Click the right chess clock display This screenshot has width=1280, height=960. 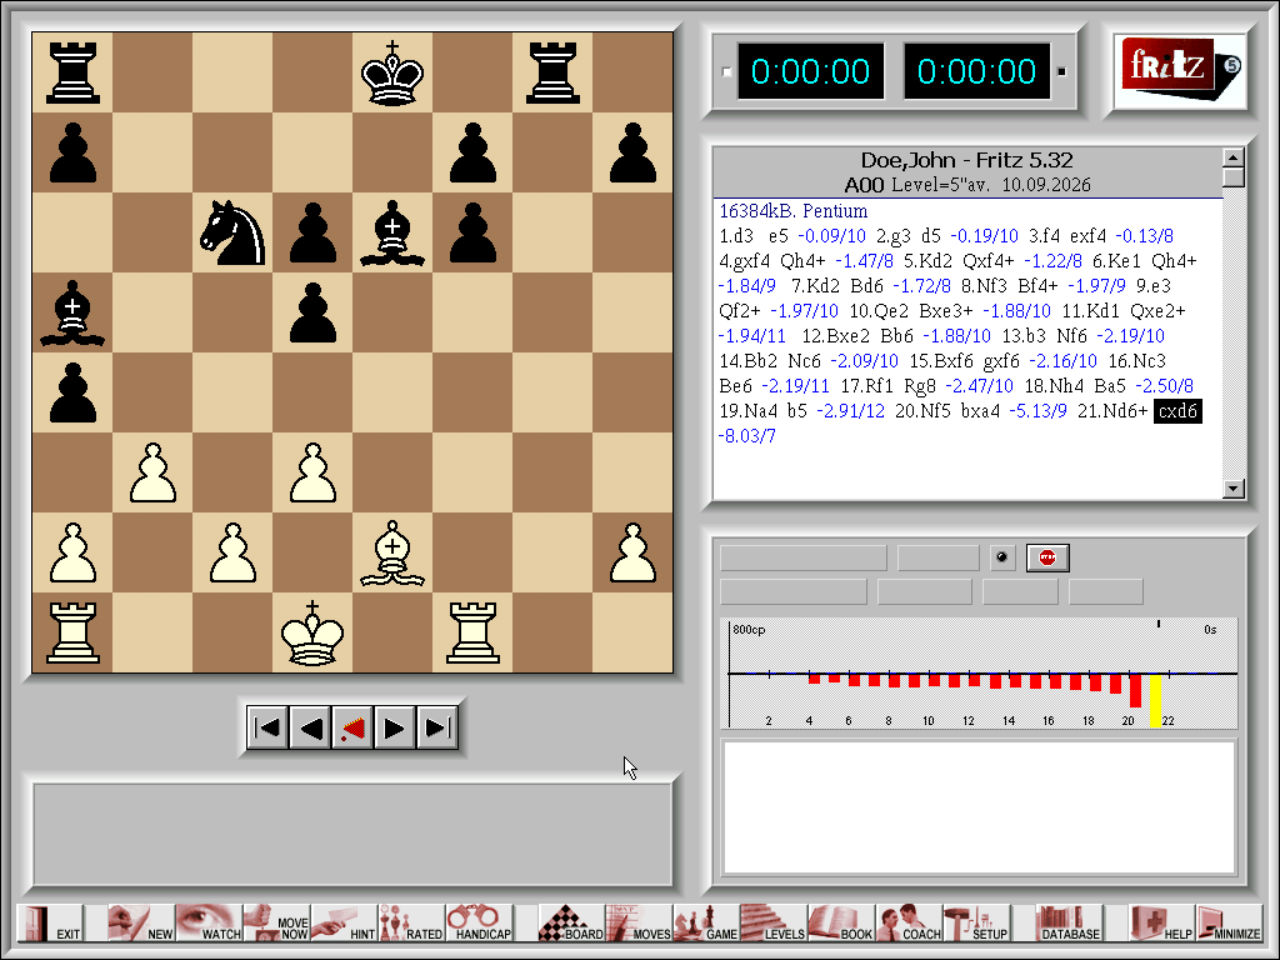[x=977, y=71]
